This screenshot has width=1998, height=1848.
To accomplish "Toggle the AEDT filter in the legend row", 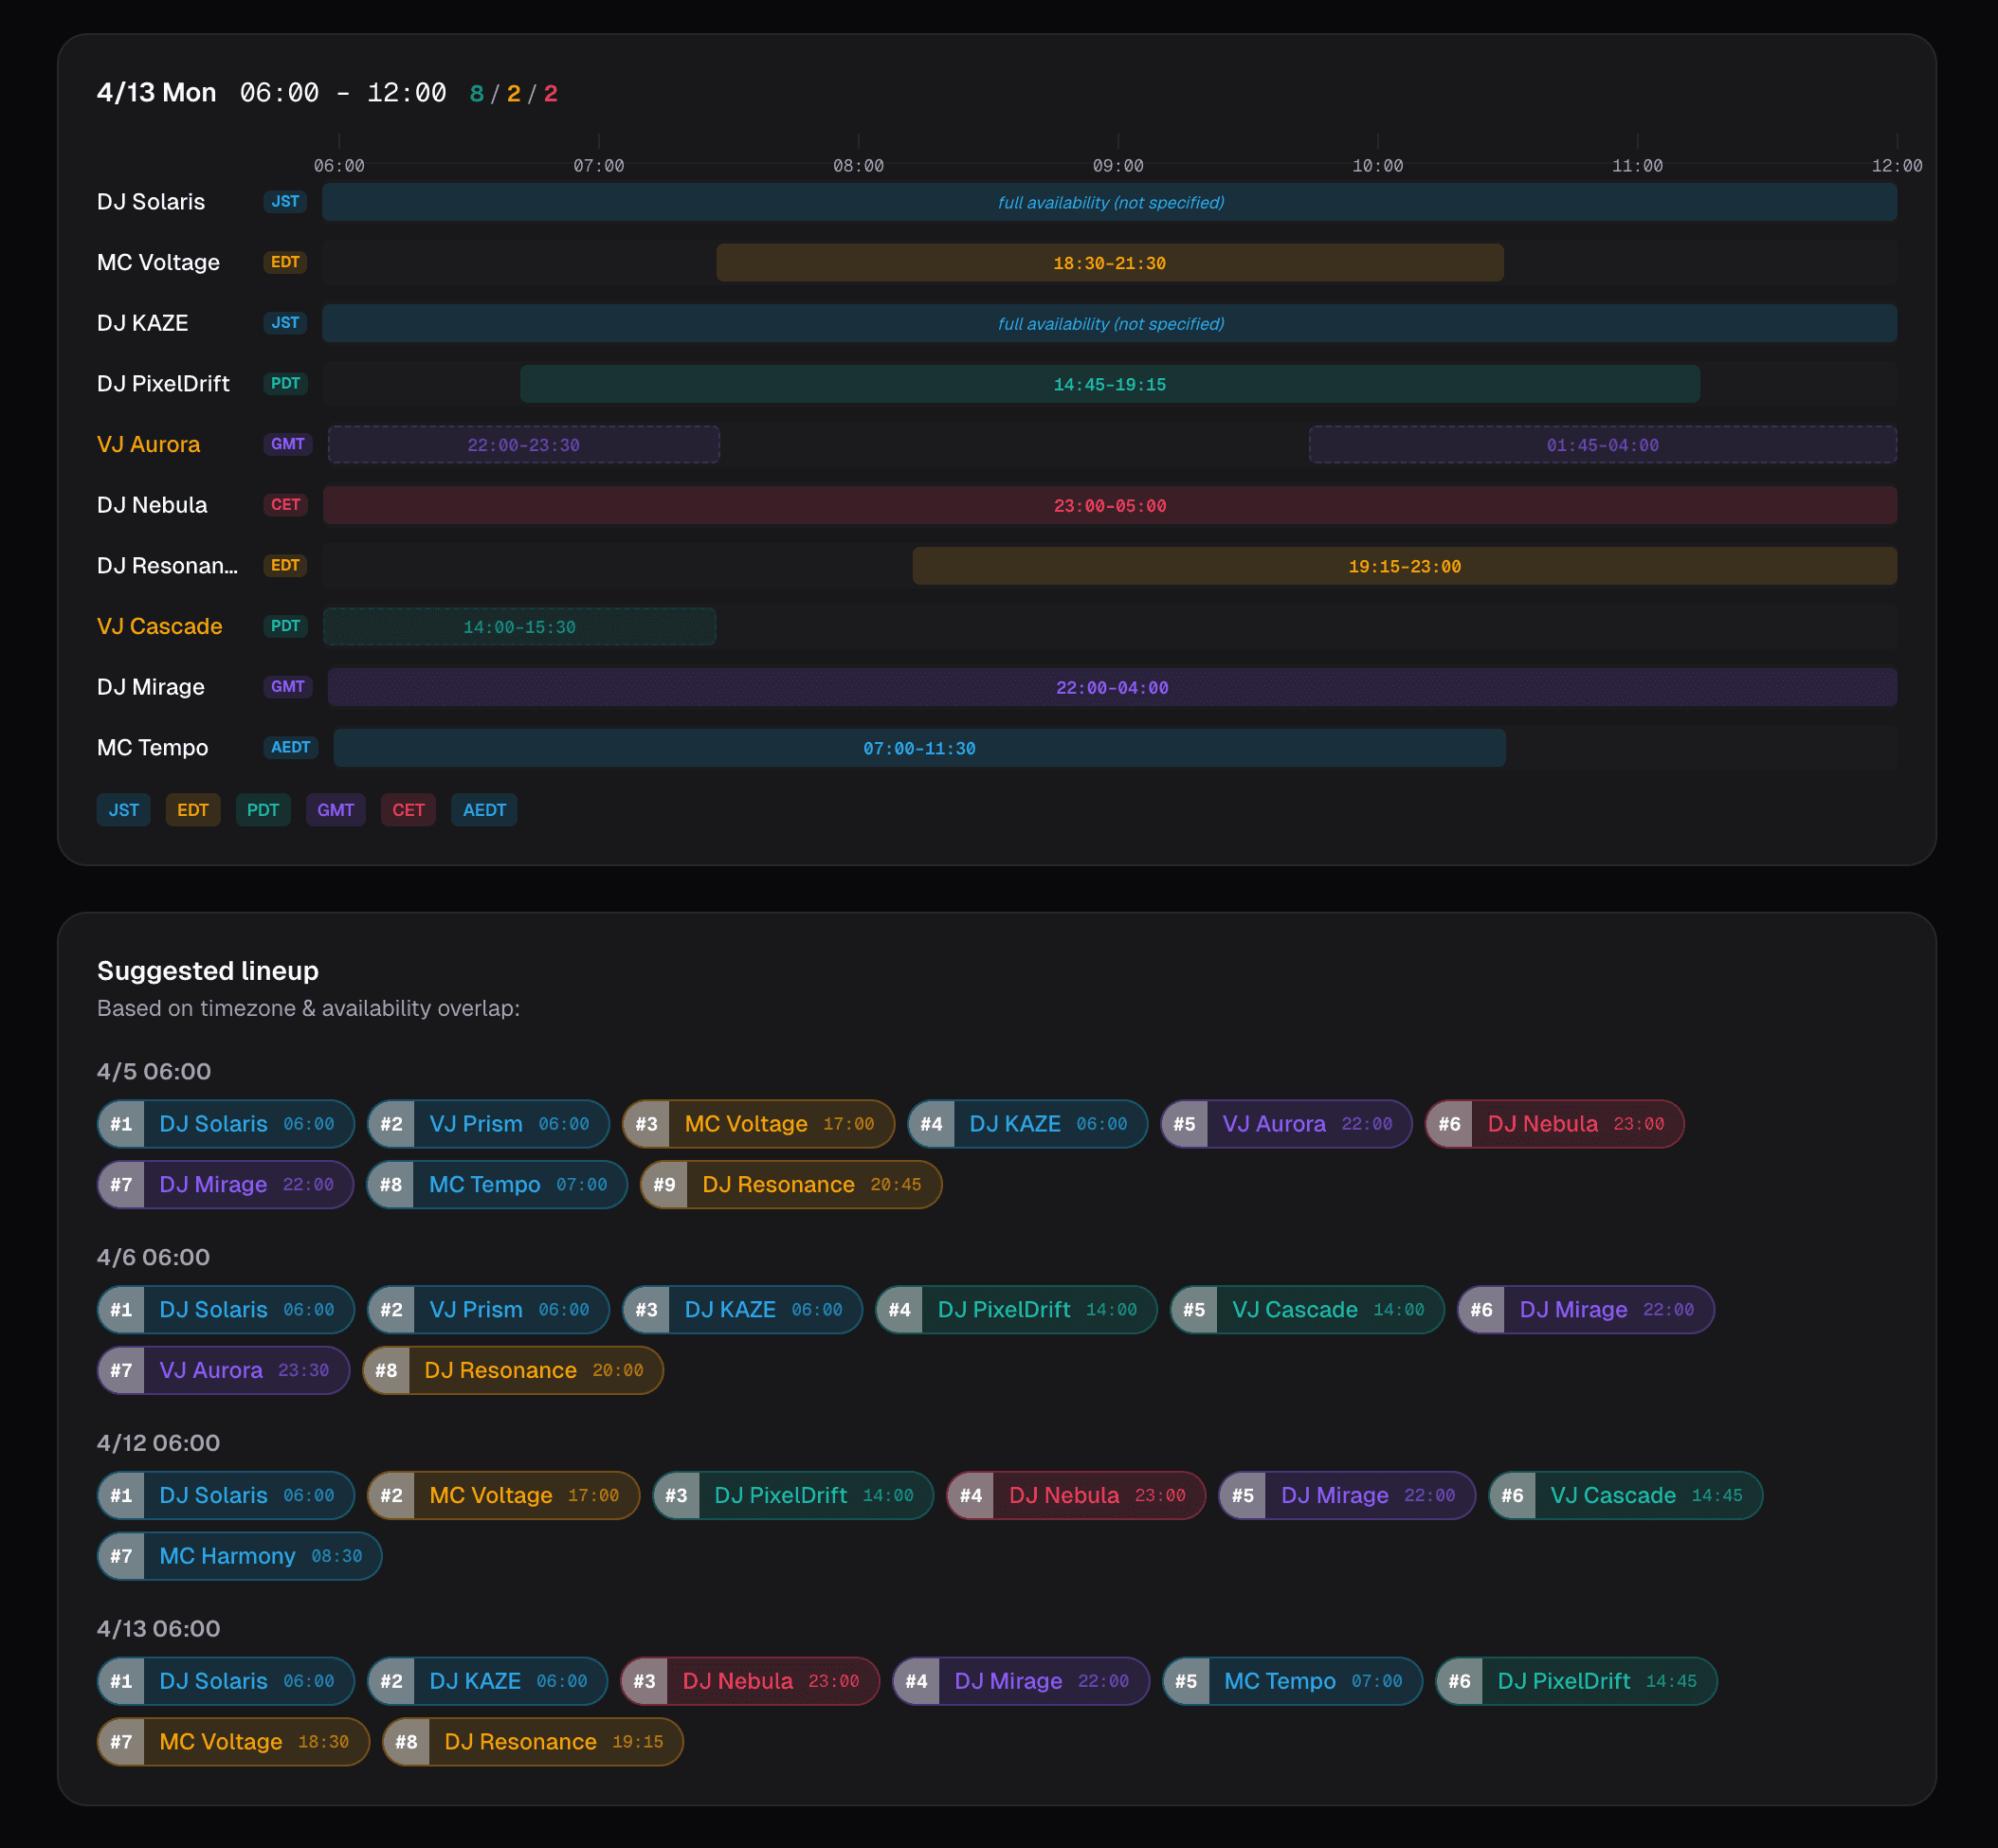I will coord(484,810).
